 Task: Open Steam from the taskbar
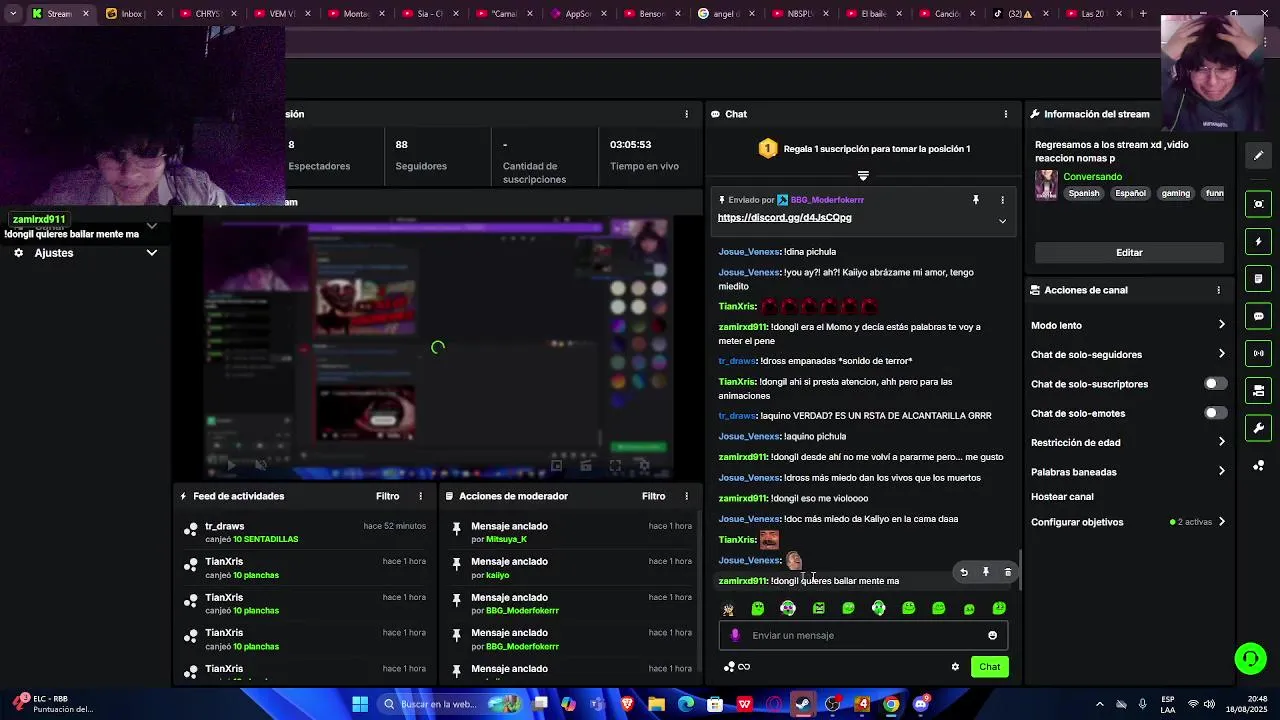tap(803, 704)
